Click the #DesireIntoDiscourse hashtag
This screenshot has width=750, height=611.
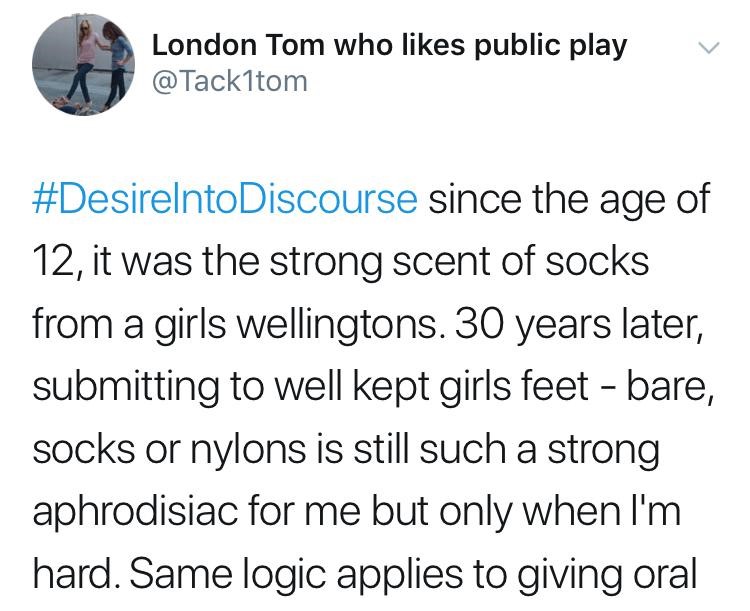click(225, 199)
